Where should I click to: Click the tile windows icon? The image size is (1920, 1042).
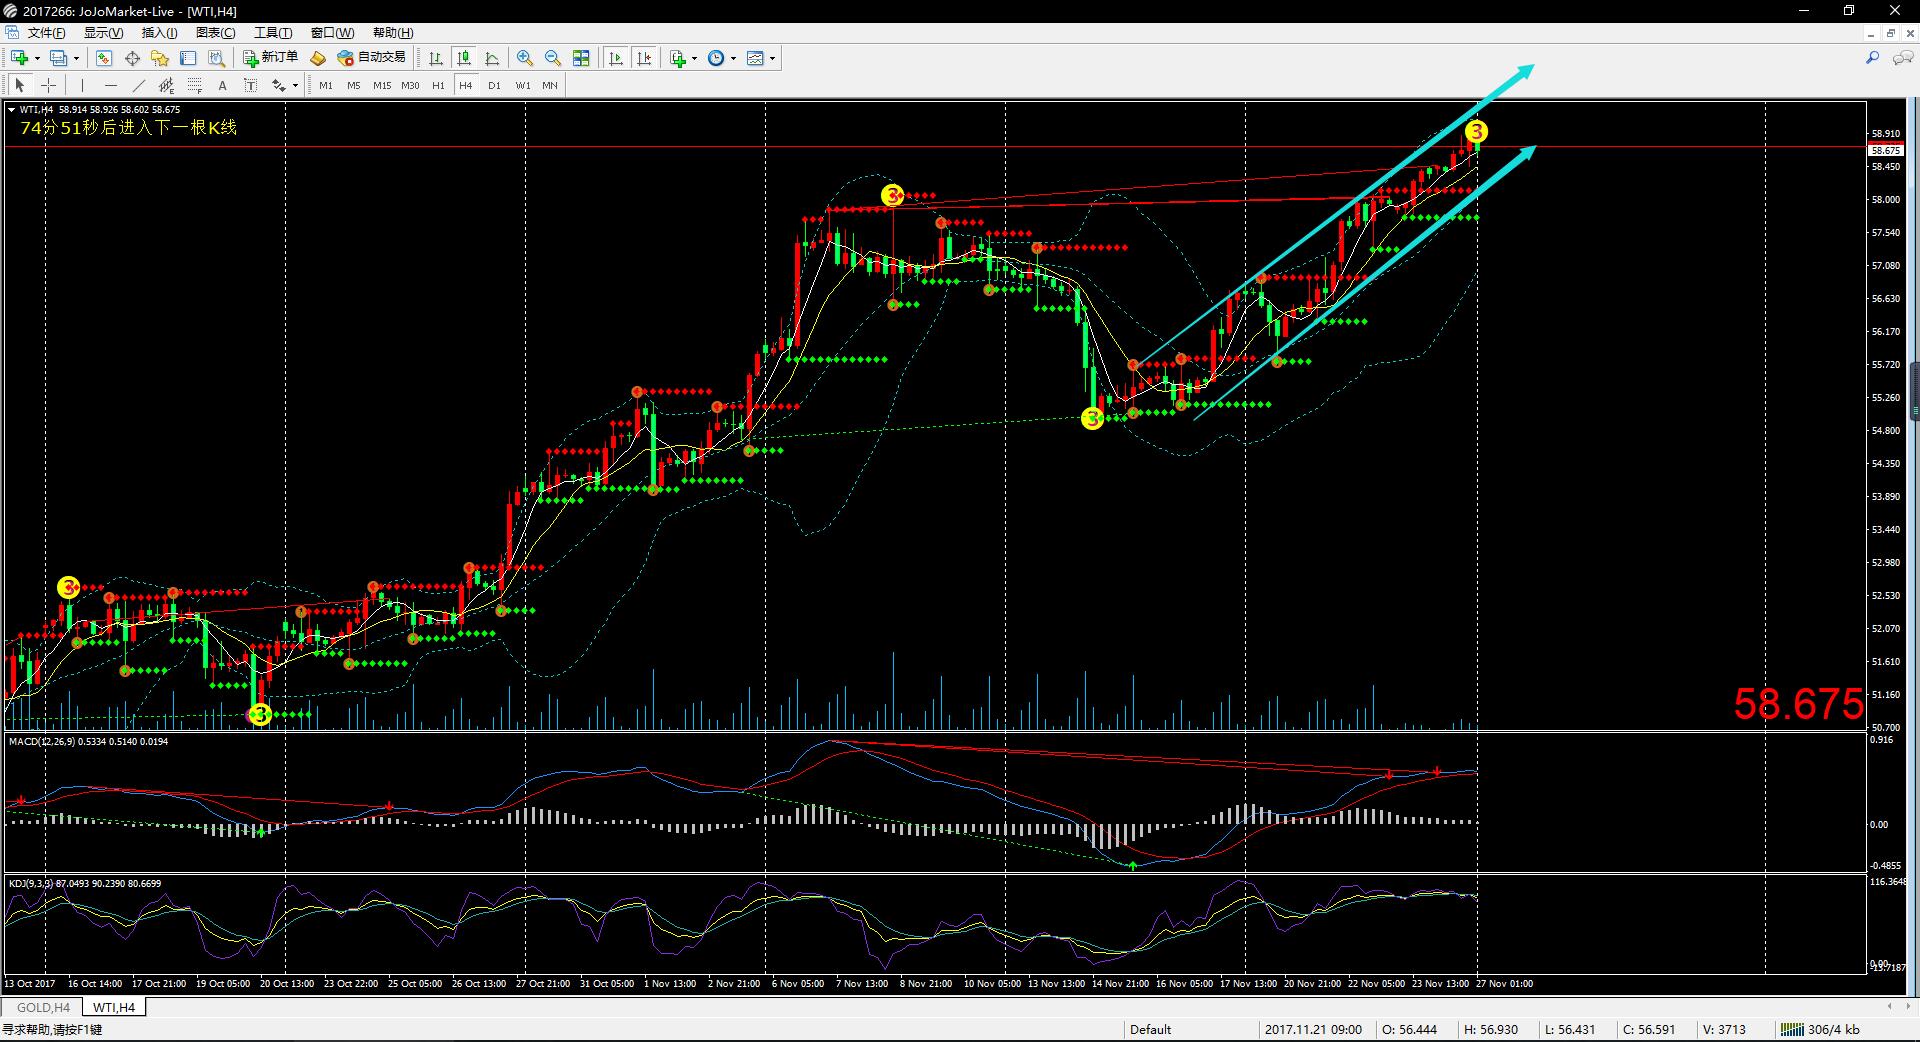pos(581,58)
